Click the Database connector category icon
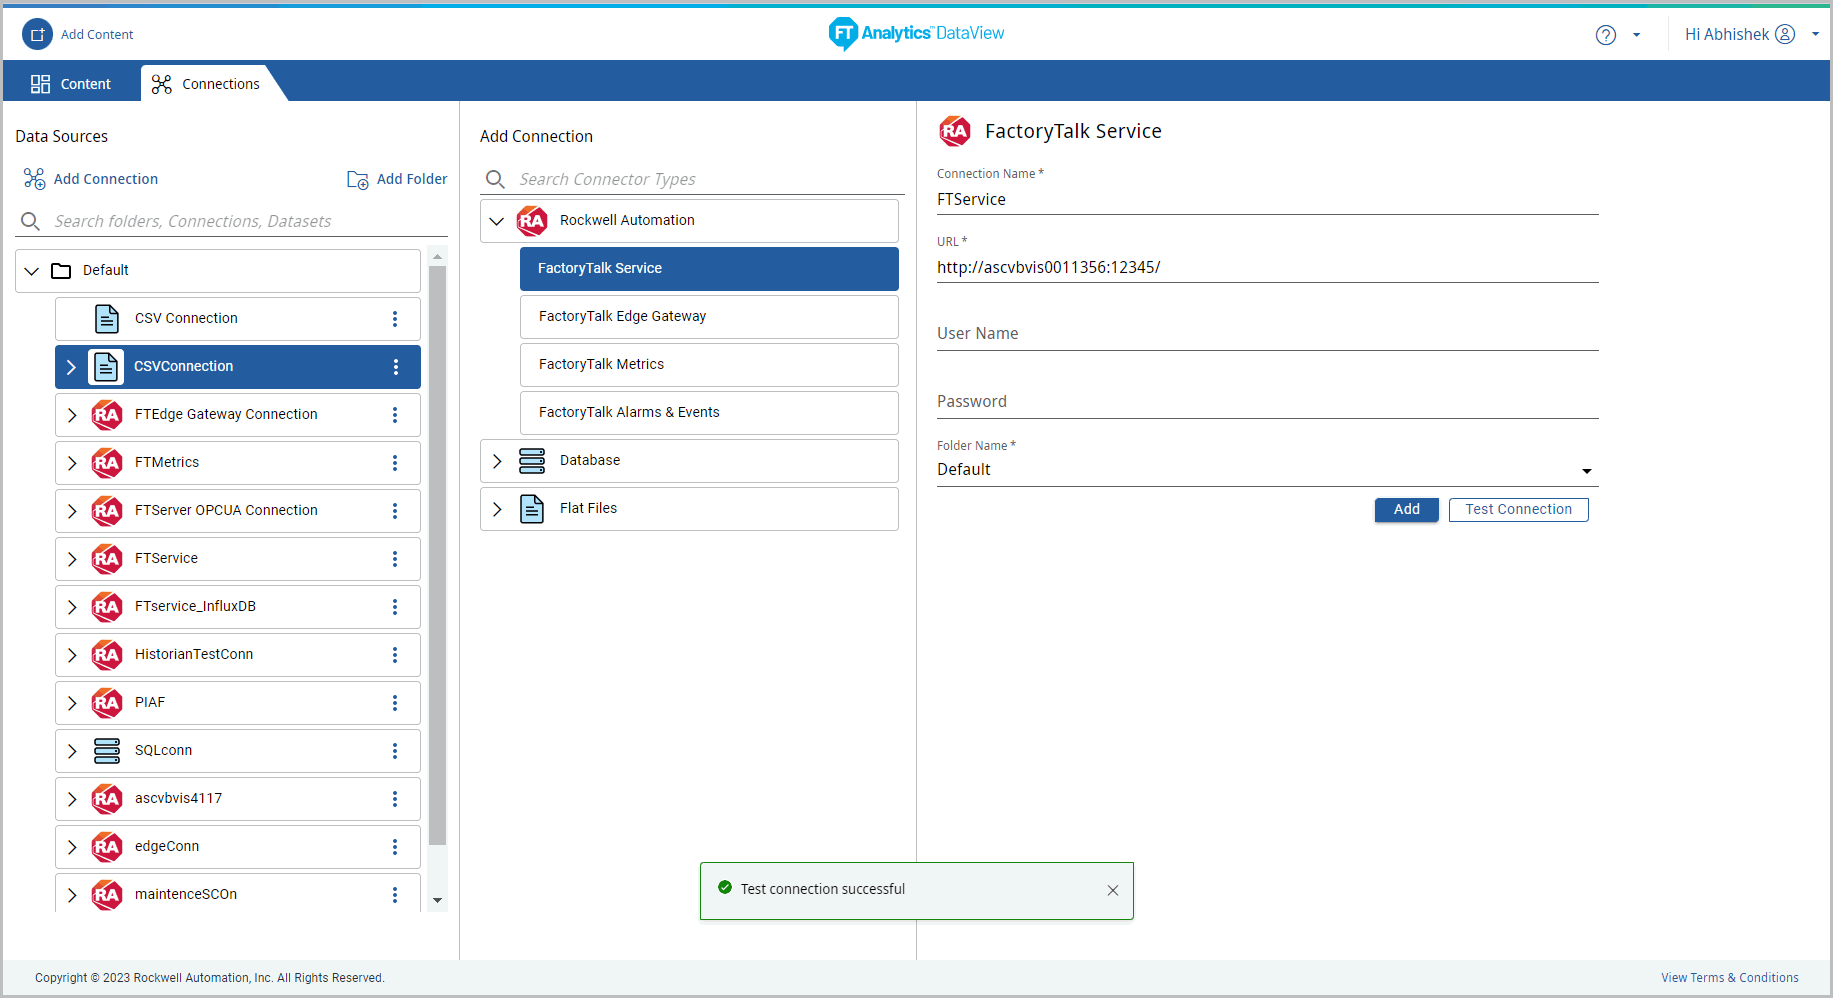 coord(532,460)
